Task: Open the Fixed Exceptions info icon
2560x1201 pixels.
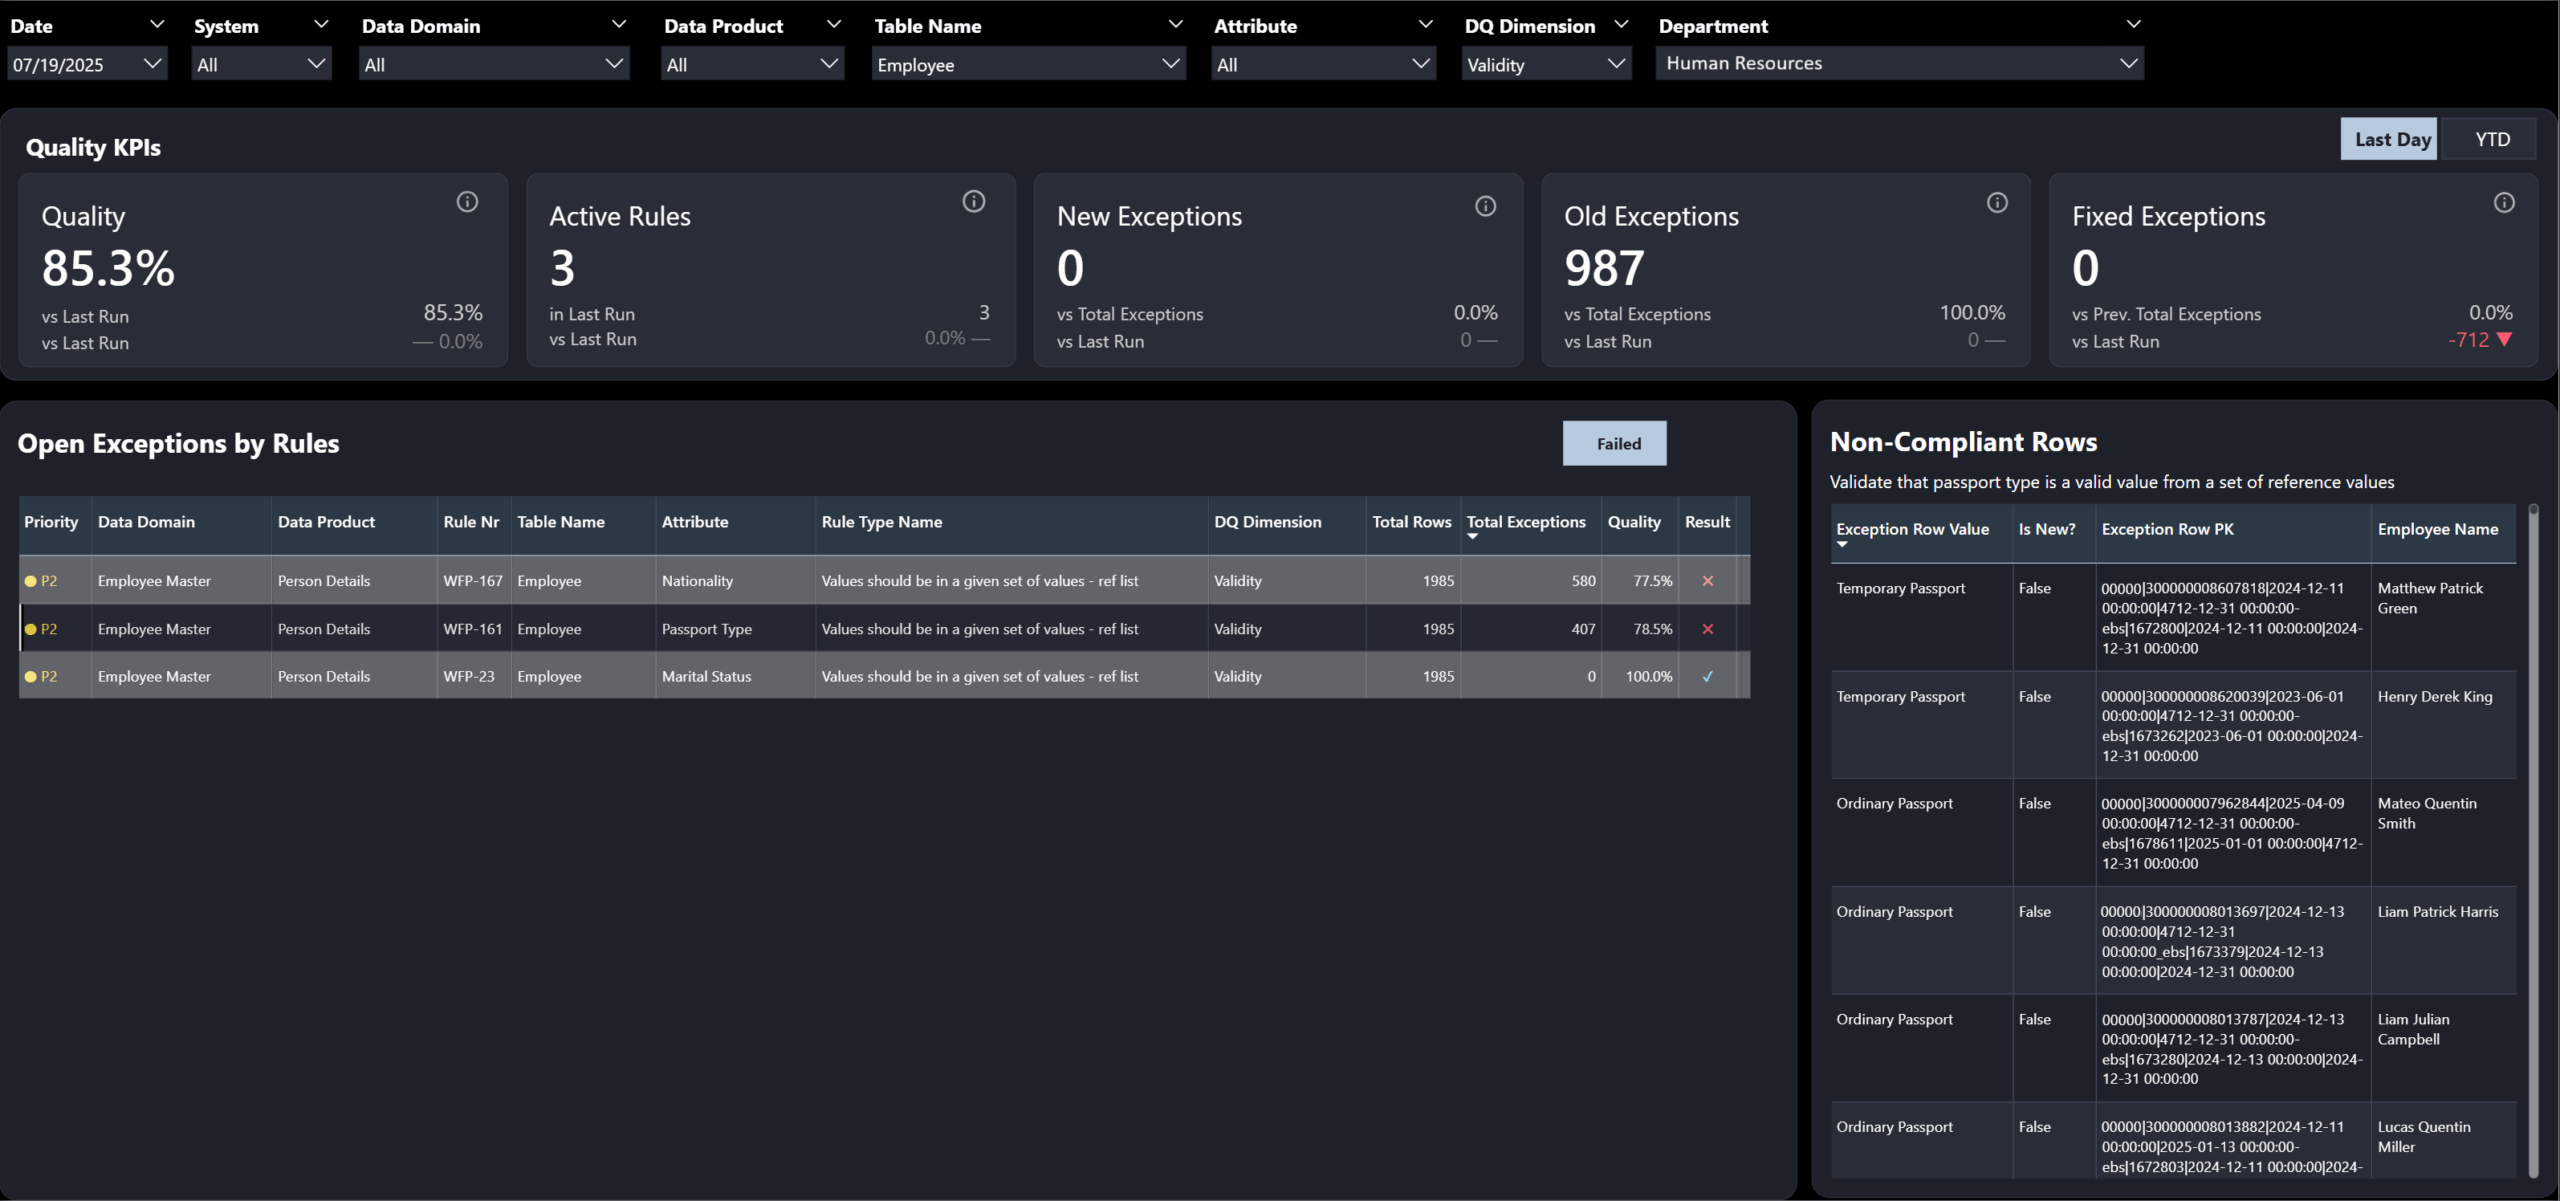Action: [2505, 202]
